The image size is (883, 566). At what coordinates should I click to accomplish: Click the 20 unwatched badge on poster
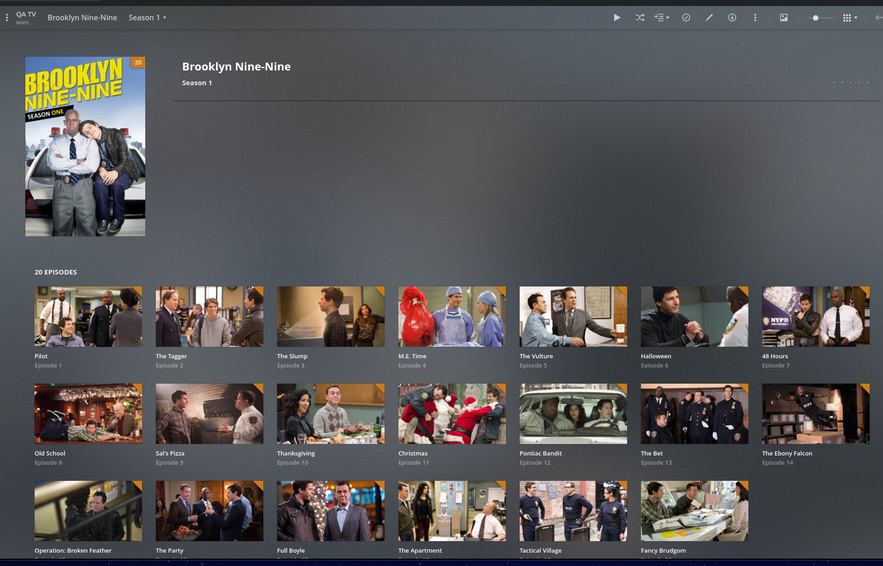(x=138, y=62)
